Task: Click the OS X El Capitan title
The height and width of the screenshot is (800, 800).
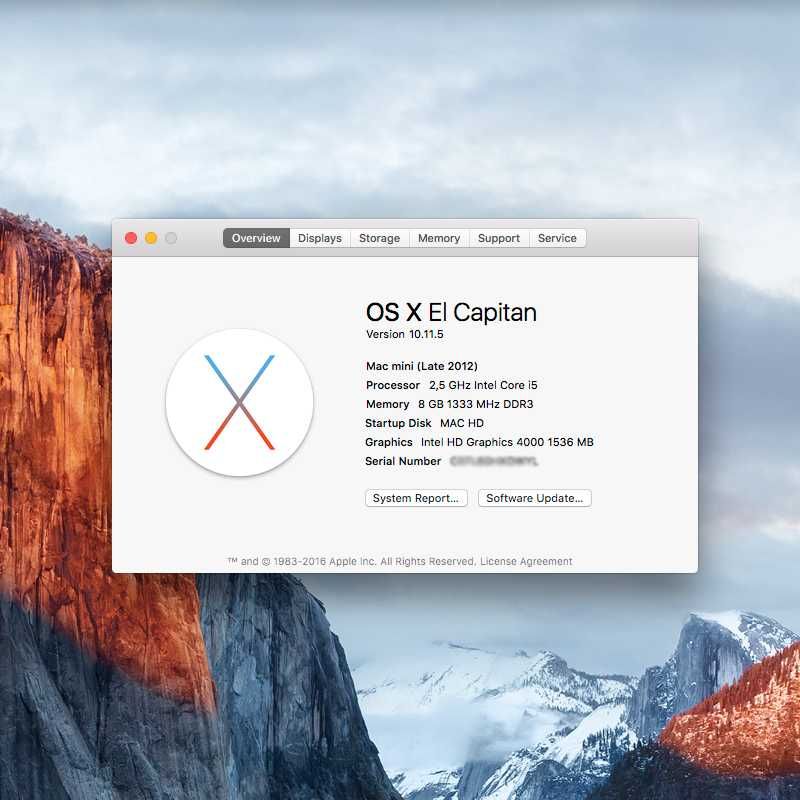Action: [x=451, y=312]
